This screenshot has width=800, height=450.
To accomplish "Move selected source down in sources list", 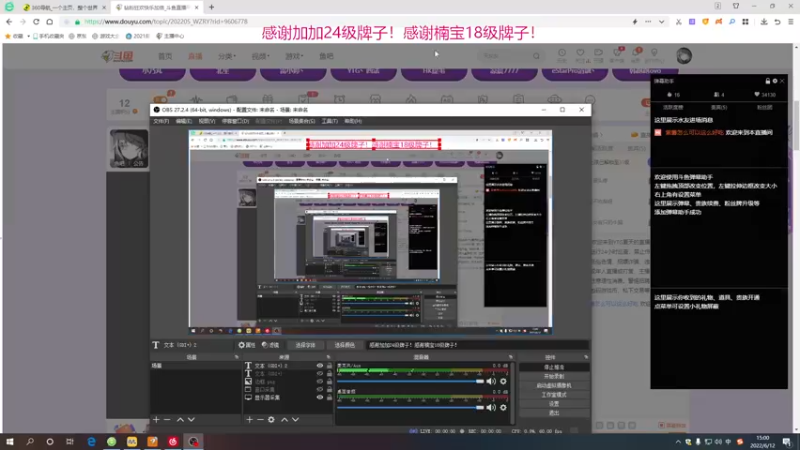I will [x=295, y=419].
